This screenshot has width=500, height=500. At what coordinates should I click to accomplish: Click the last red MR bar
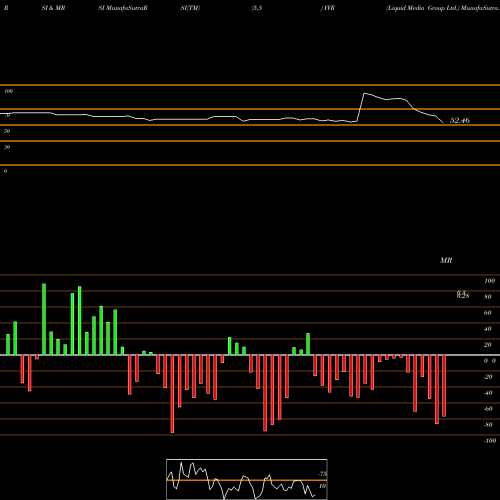(x=444, y=386)
